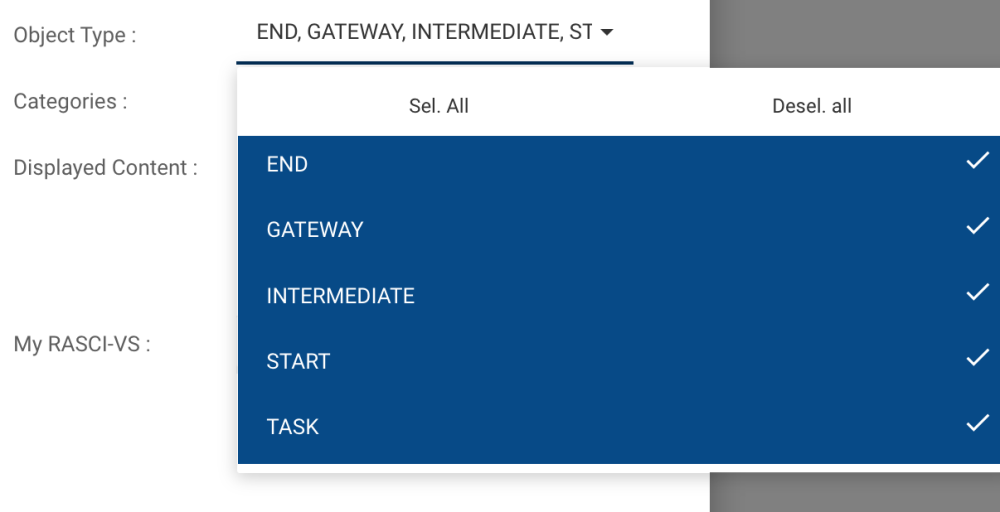Click the checkmark next to END
Image resolution: width=1000 pixels, height=512 pixels.
click(x=977, y=161)
